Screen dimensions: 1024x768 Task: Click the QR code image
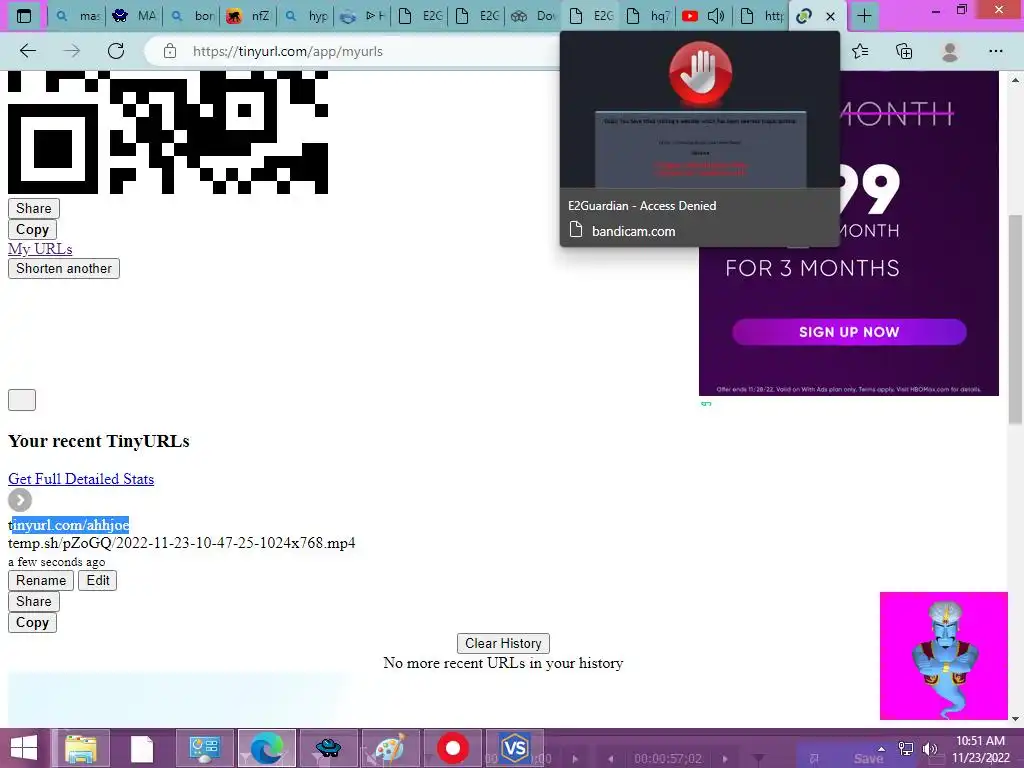(x=168, y=133)
